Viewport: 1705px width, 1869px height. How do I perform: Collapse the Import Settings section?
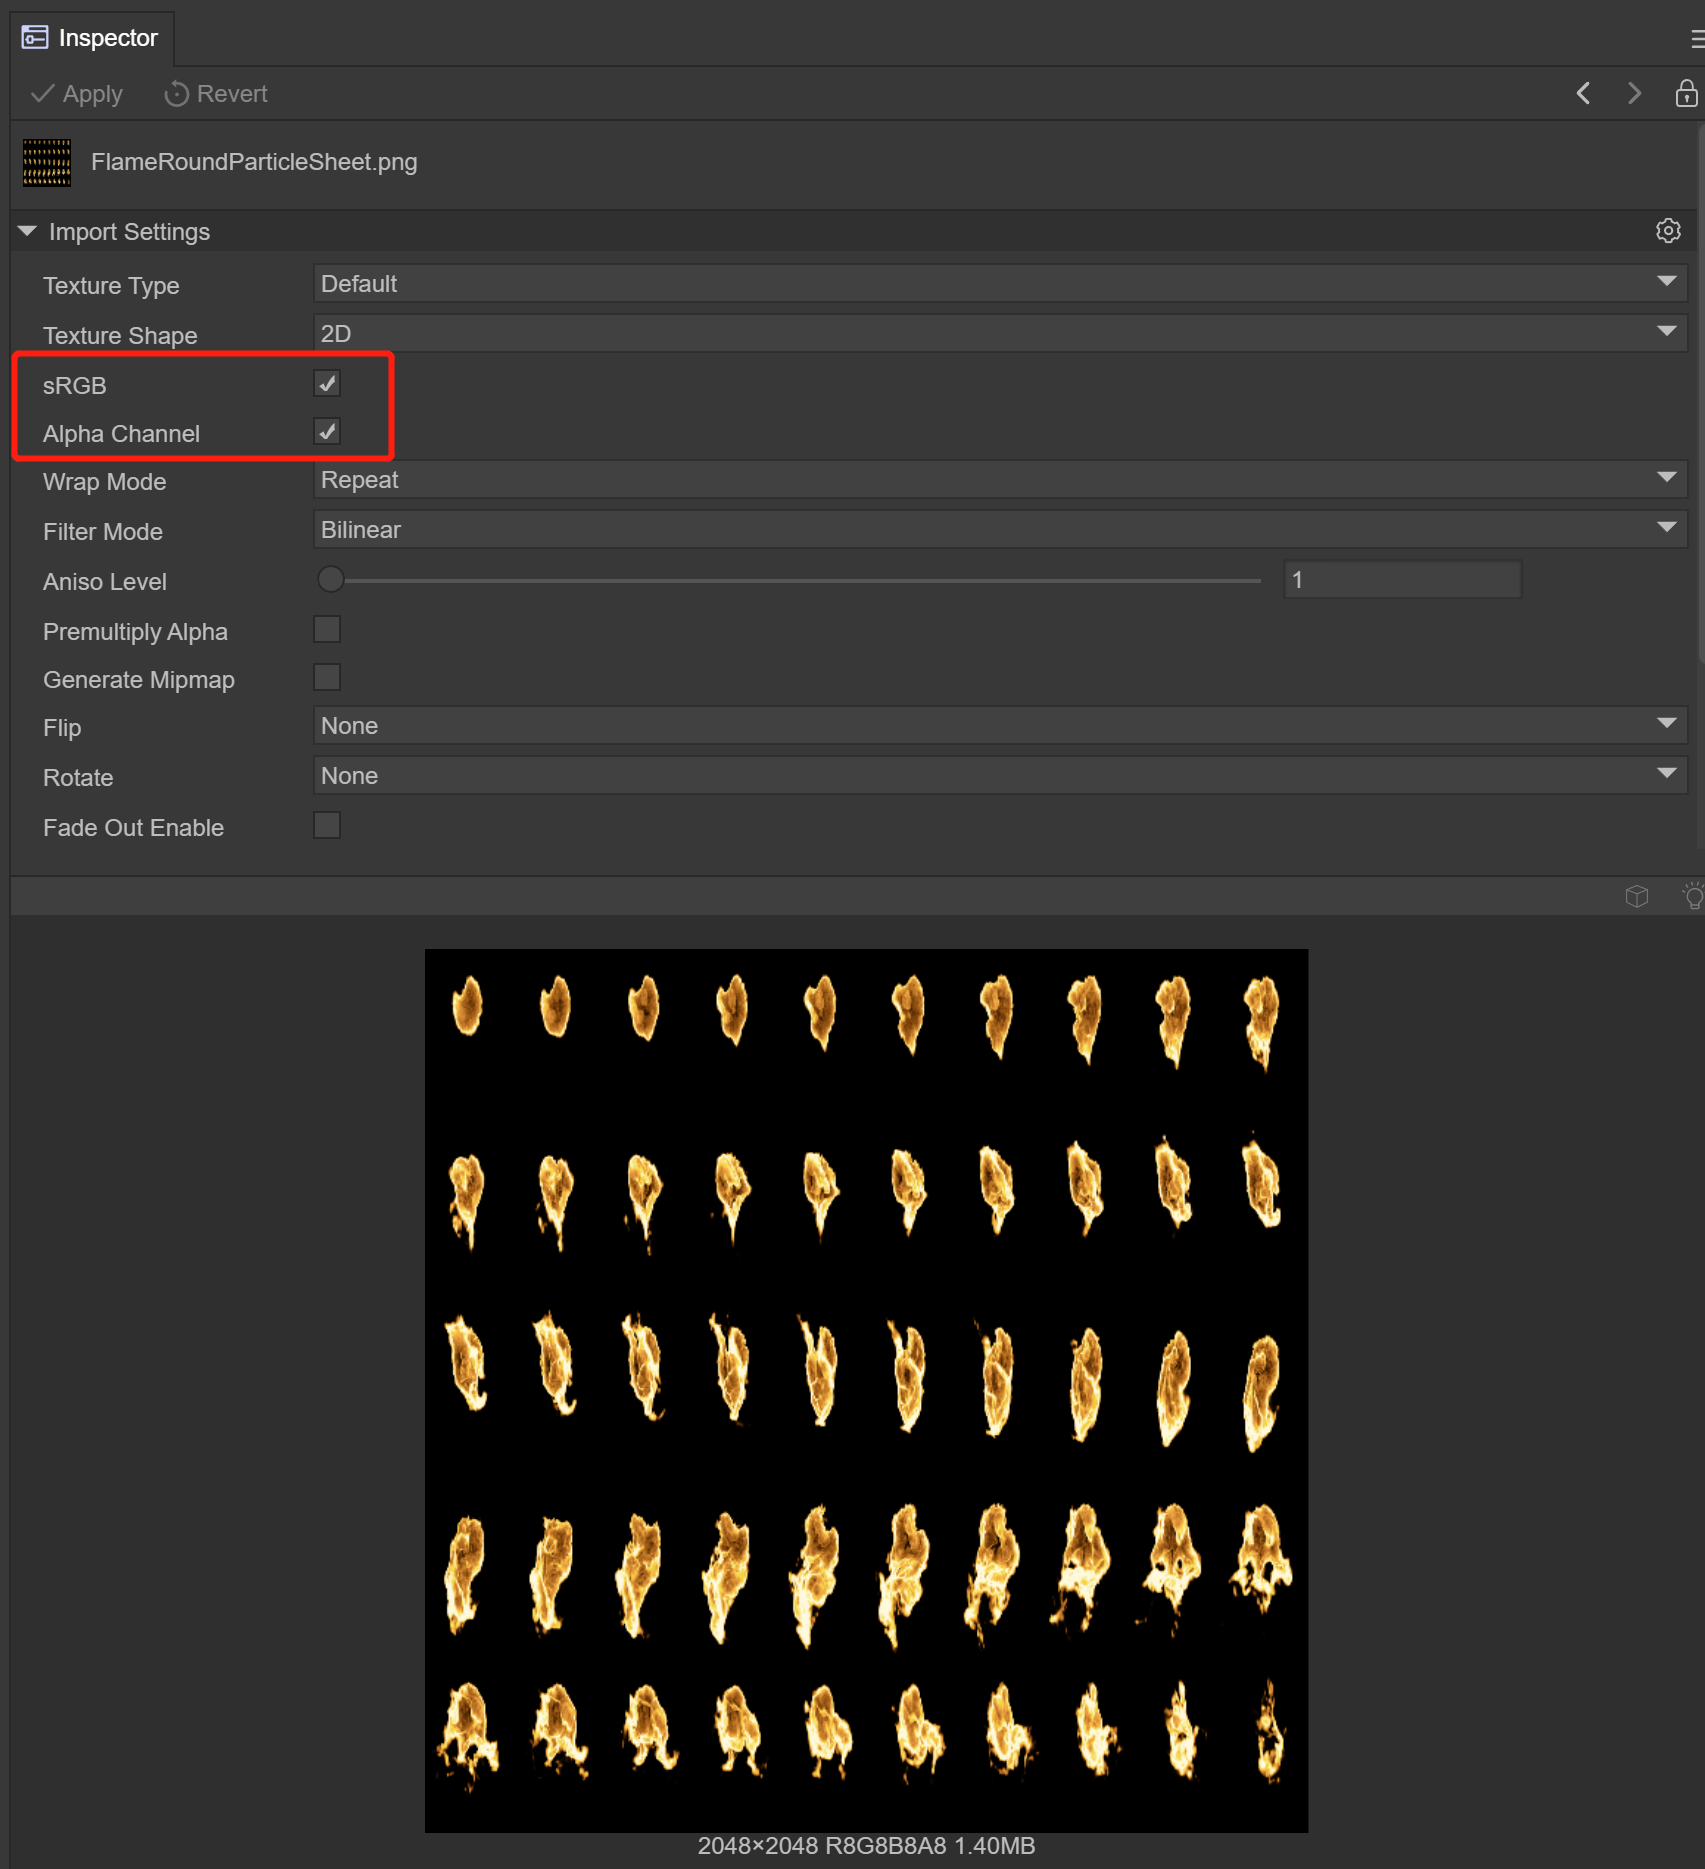27,231
